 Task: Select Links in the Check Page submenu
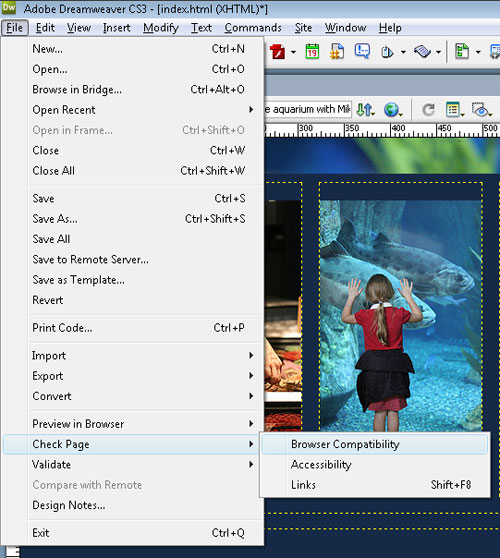(375, 485)
